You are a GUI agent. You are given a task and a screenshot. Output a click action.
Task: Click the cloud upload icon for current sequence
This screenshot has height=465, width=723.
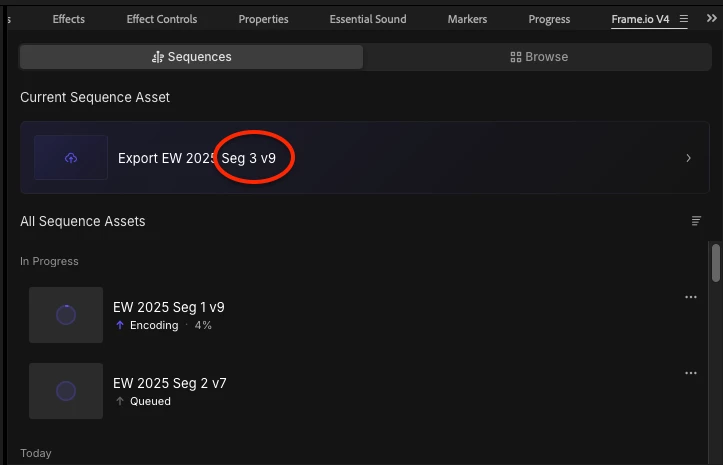pos(71,158)
